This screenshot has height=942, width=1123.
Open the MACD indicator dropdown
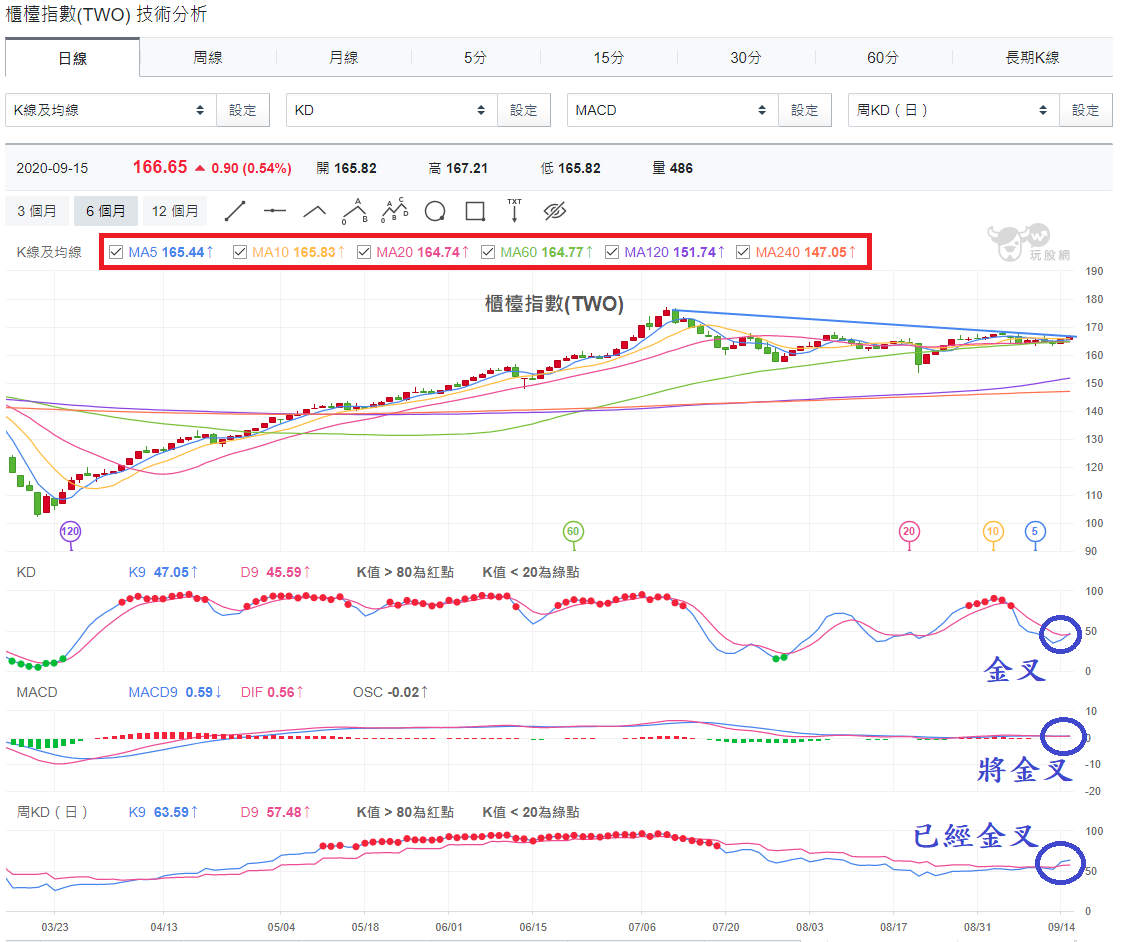pos(673,110)
